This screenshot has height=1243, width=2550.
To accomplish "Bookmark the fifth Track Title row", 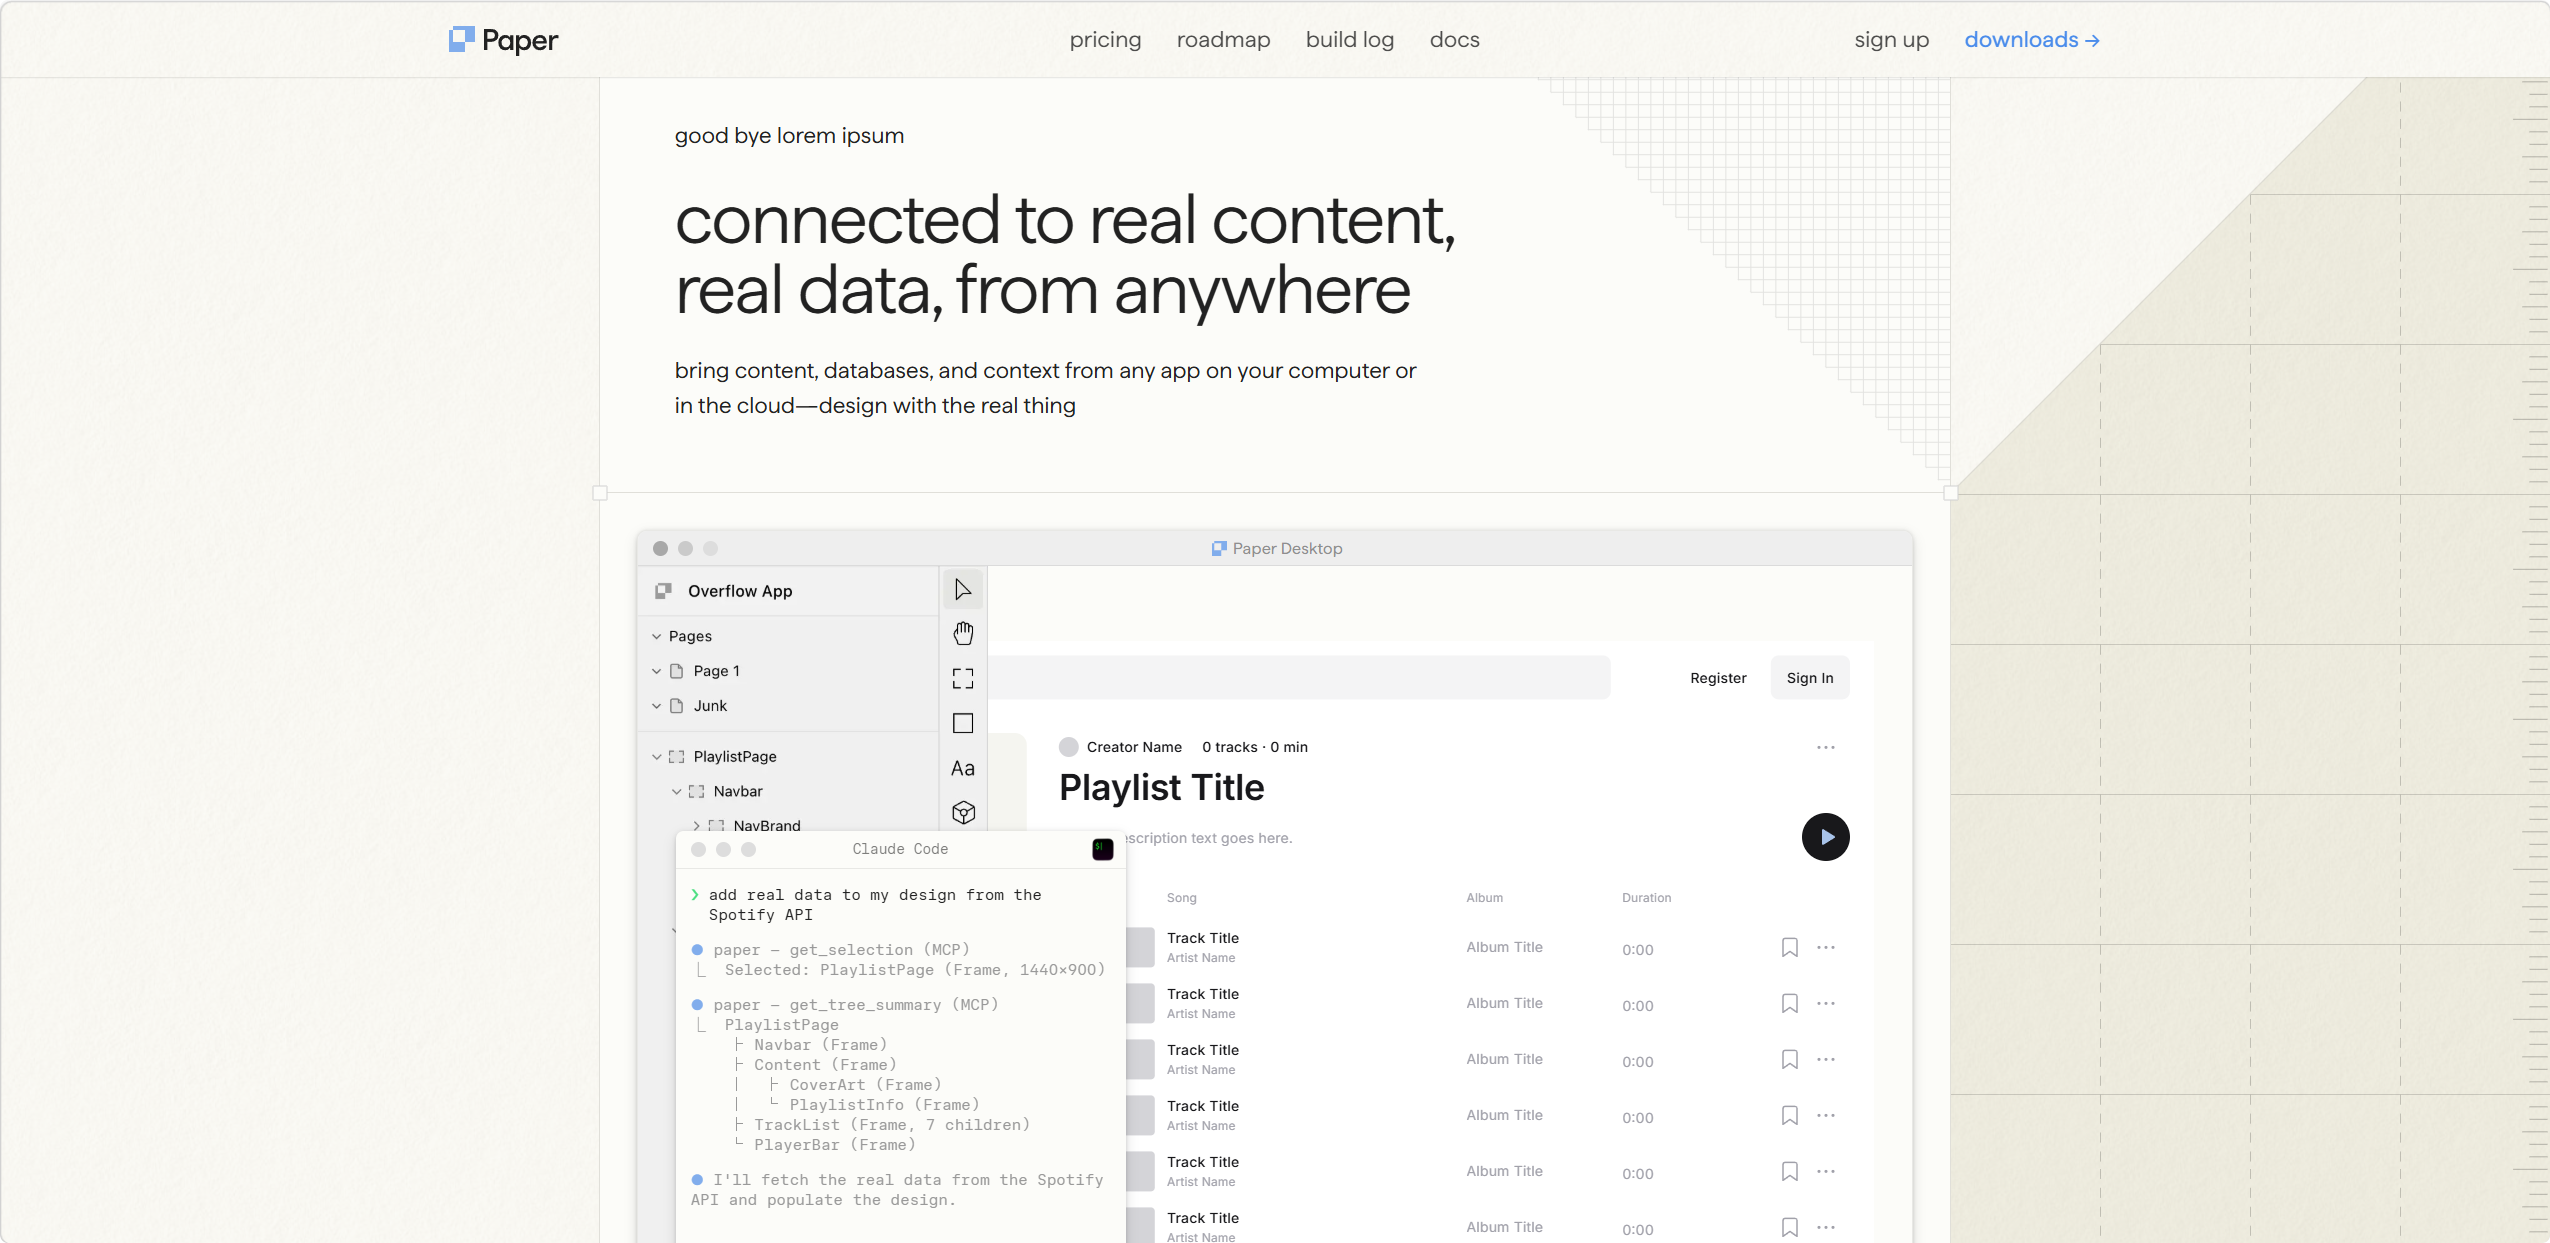I will click(x=1789, y=1171).
